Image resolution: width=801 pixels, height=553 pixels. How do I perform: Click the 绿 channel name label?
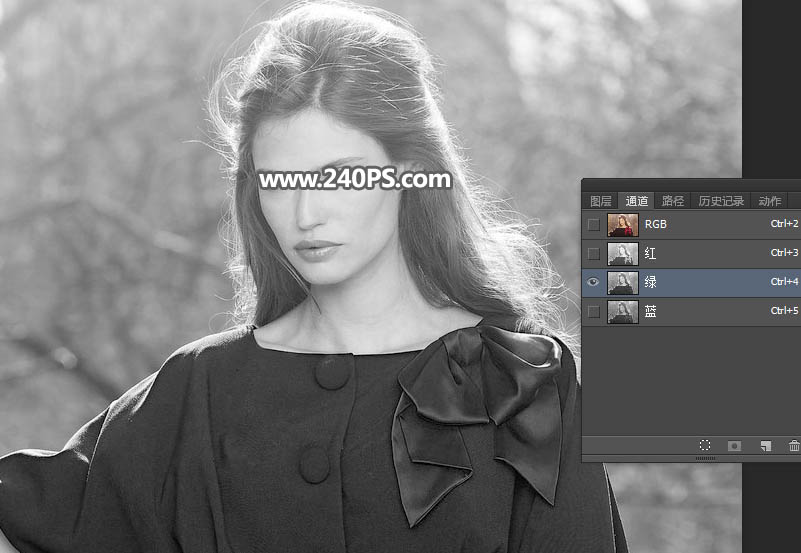[651, 283]
